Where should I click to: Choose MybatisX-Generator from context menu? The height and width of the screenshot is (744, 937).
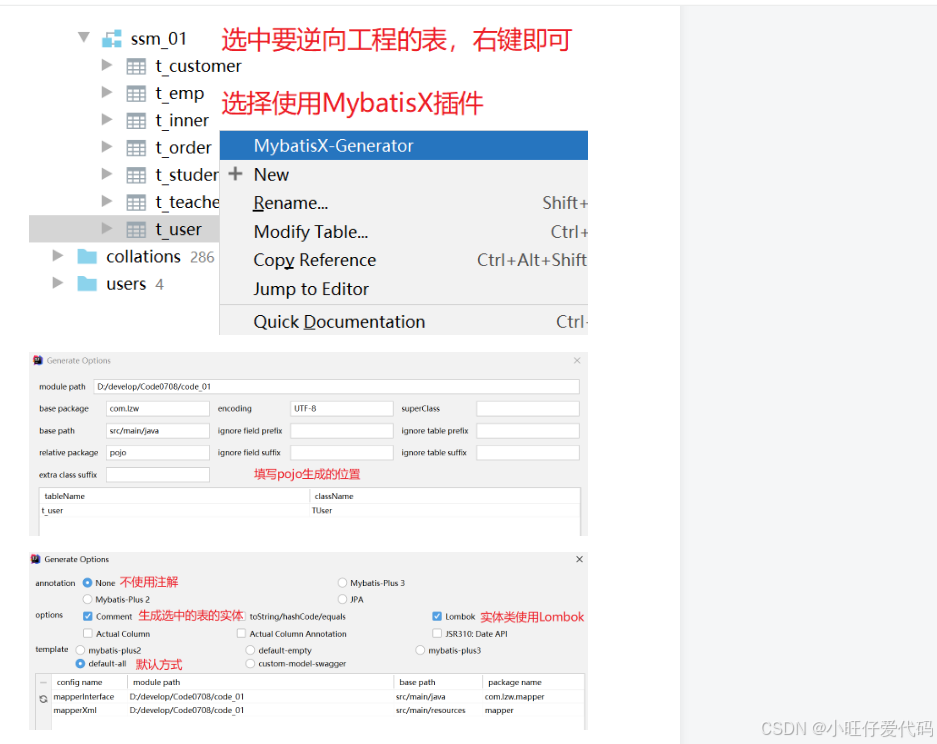click(x=403, y=145)
